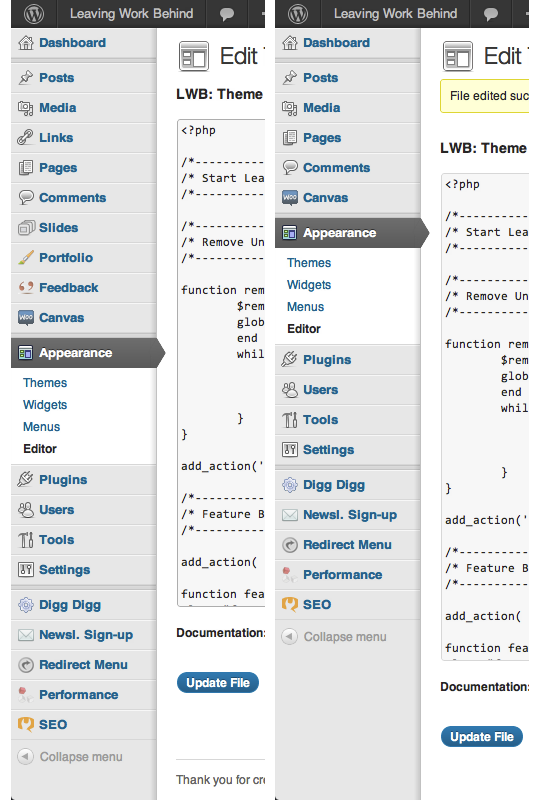Open Leaving Work Behind site link in left admin bar
The height and width of the screenshot is (800, 540).
[x=131, y=14]
